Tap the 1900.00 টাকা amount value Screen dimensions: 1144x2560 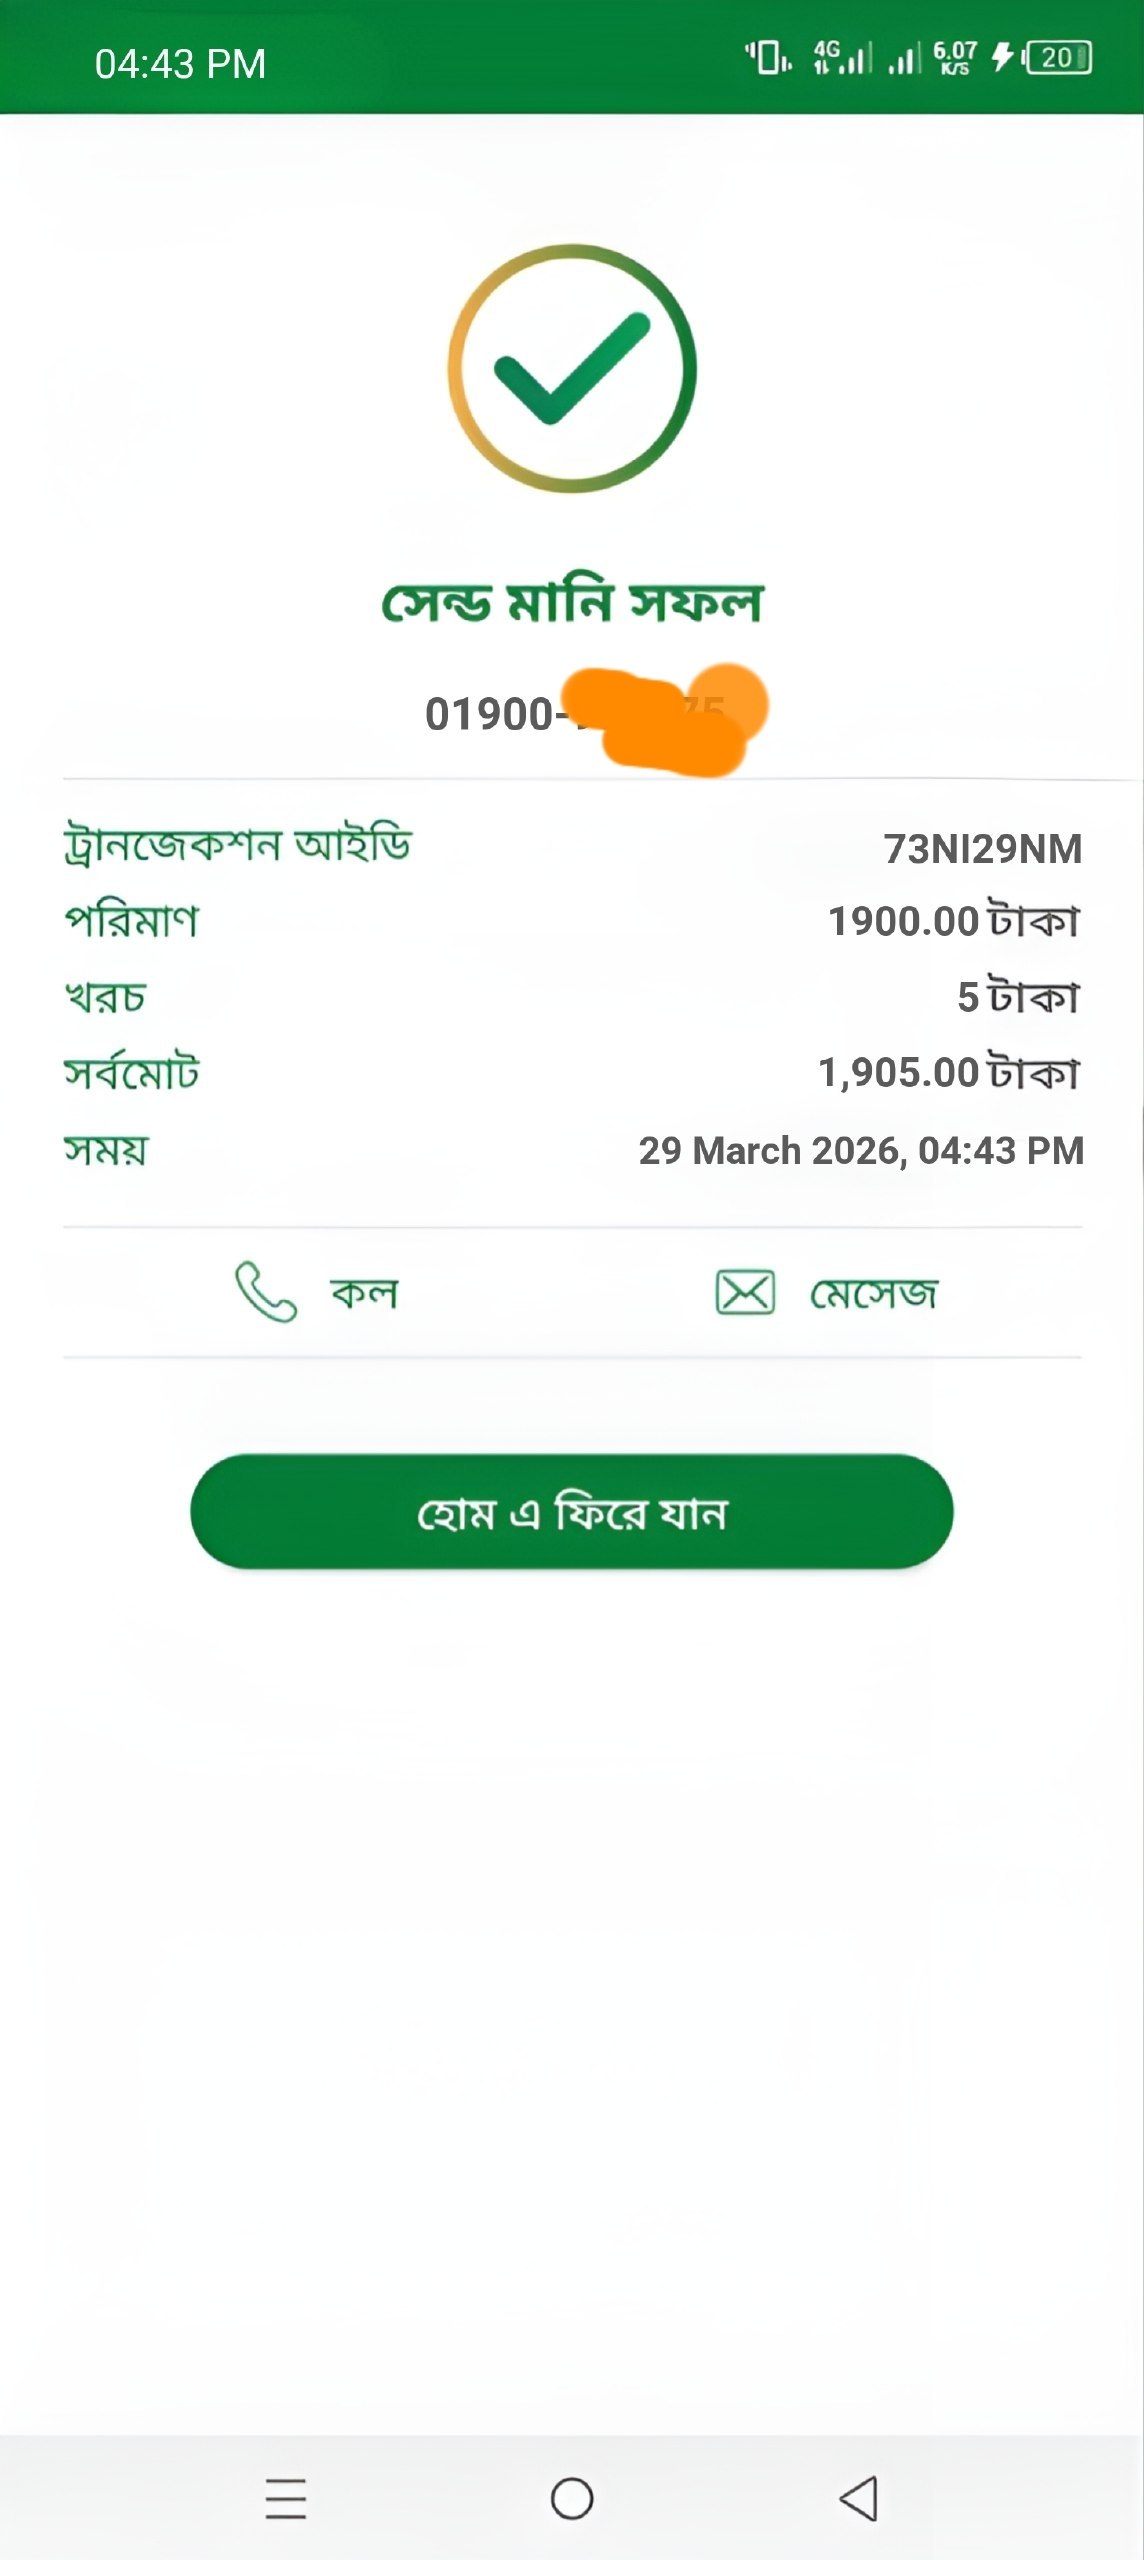[x=953, y=921]
